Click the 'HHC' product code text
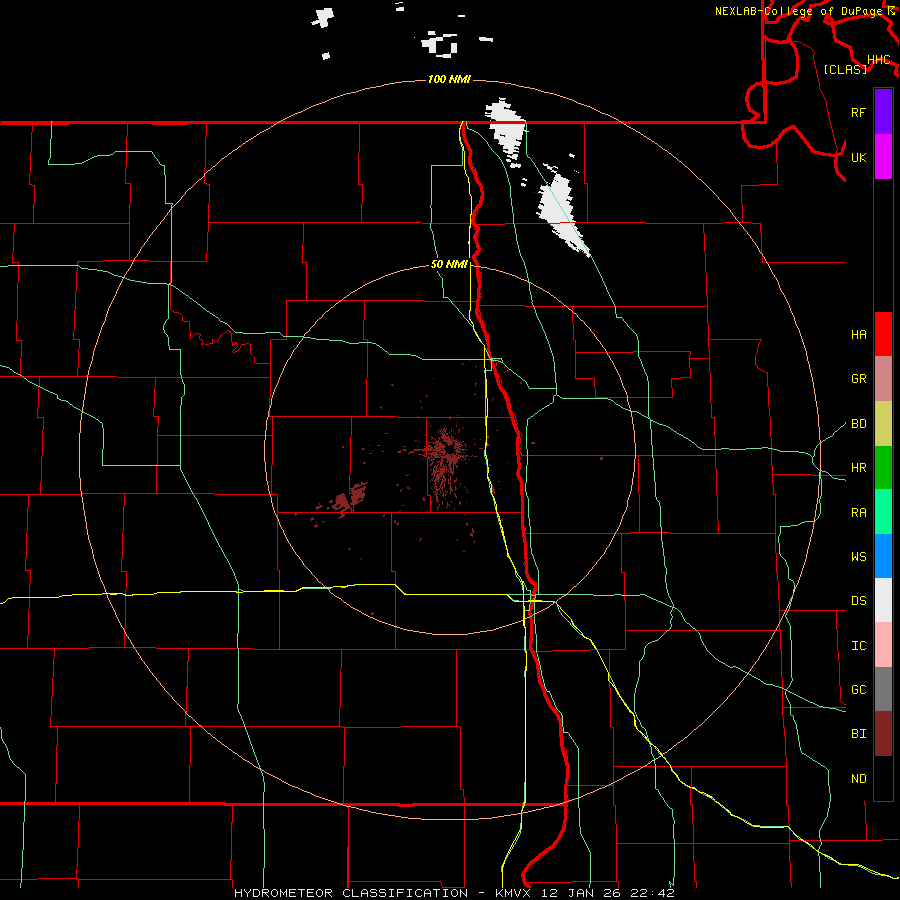 coord(878,60)
